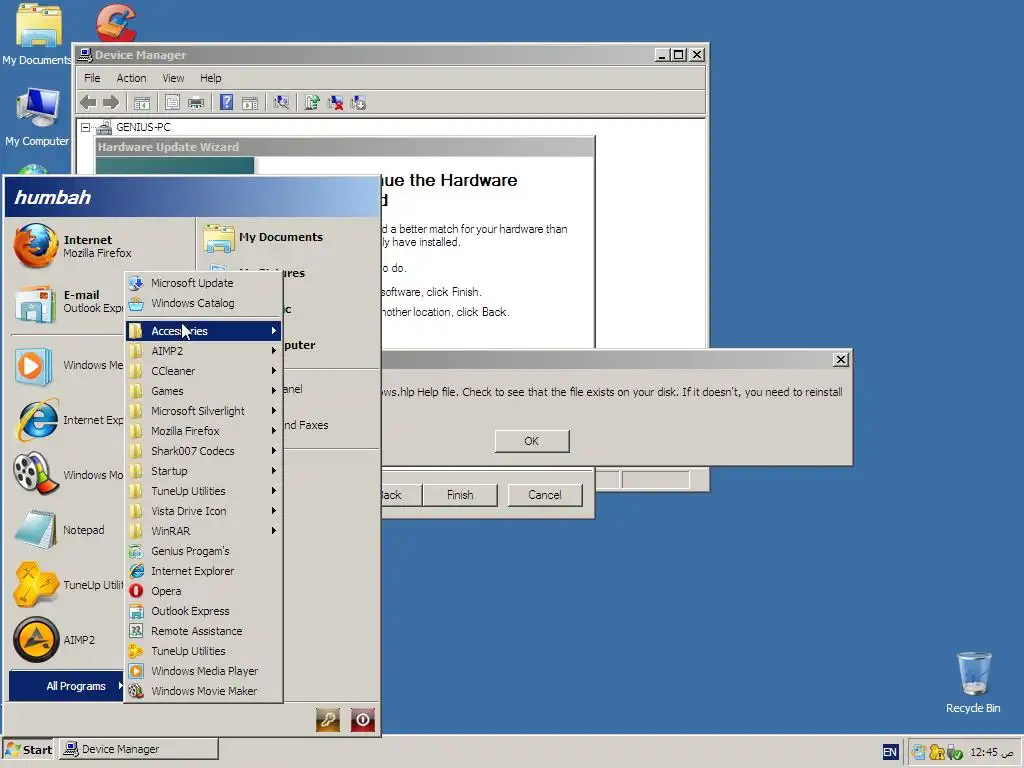Viewport: 1024px width, 768px height.
Task: Expand the WinRAR programs folder
Action: pos(204,531)
